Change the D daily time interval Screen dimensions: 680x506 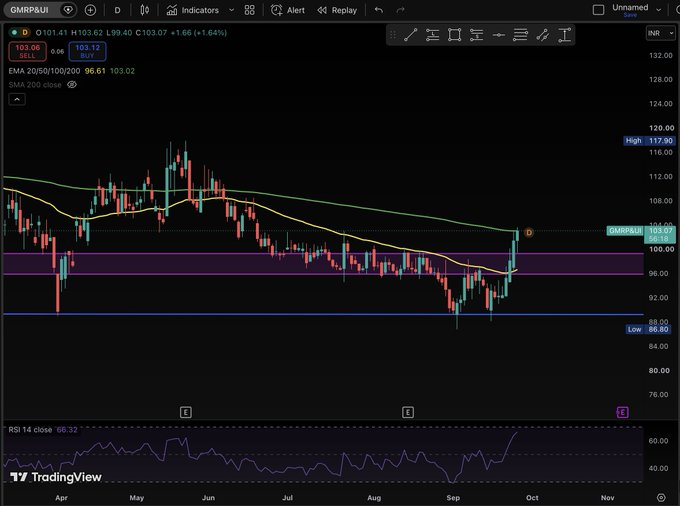117,10
